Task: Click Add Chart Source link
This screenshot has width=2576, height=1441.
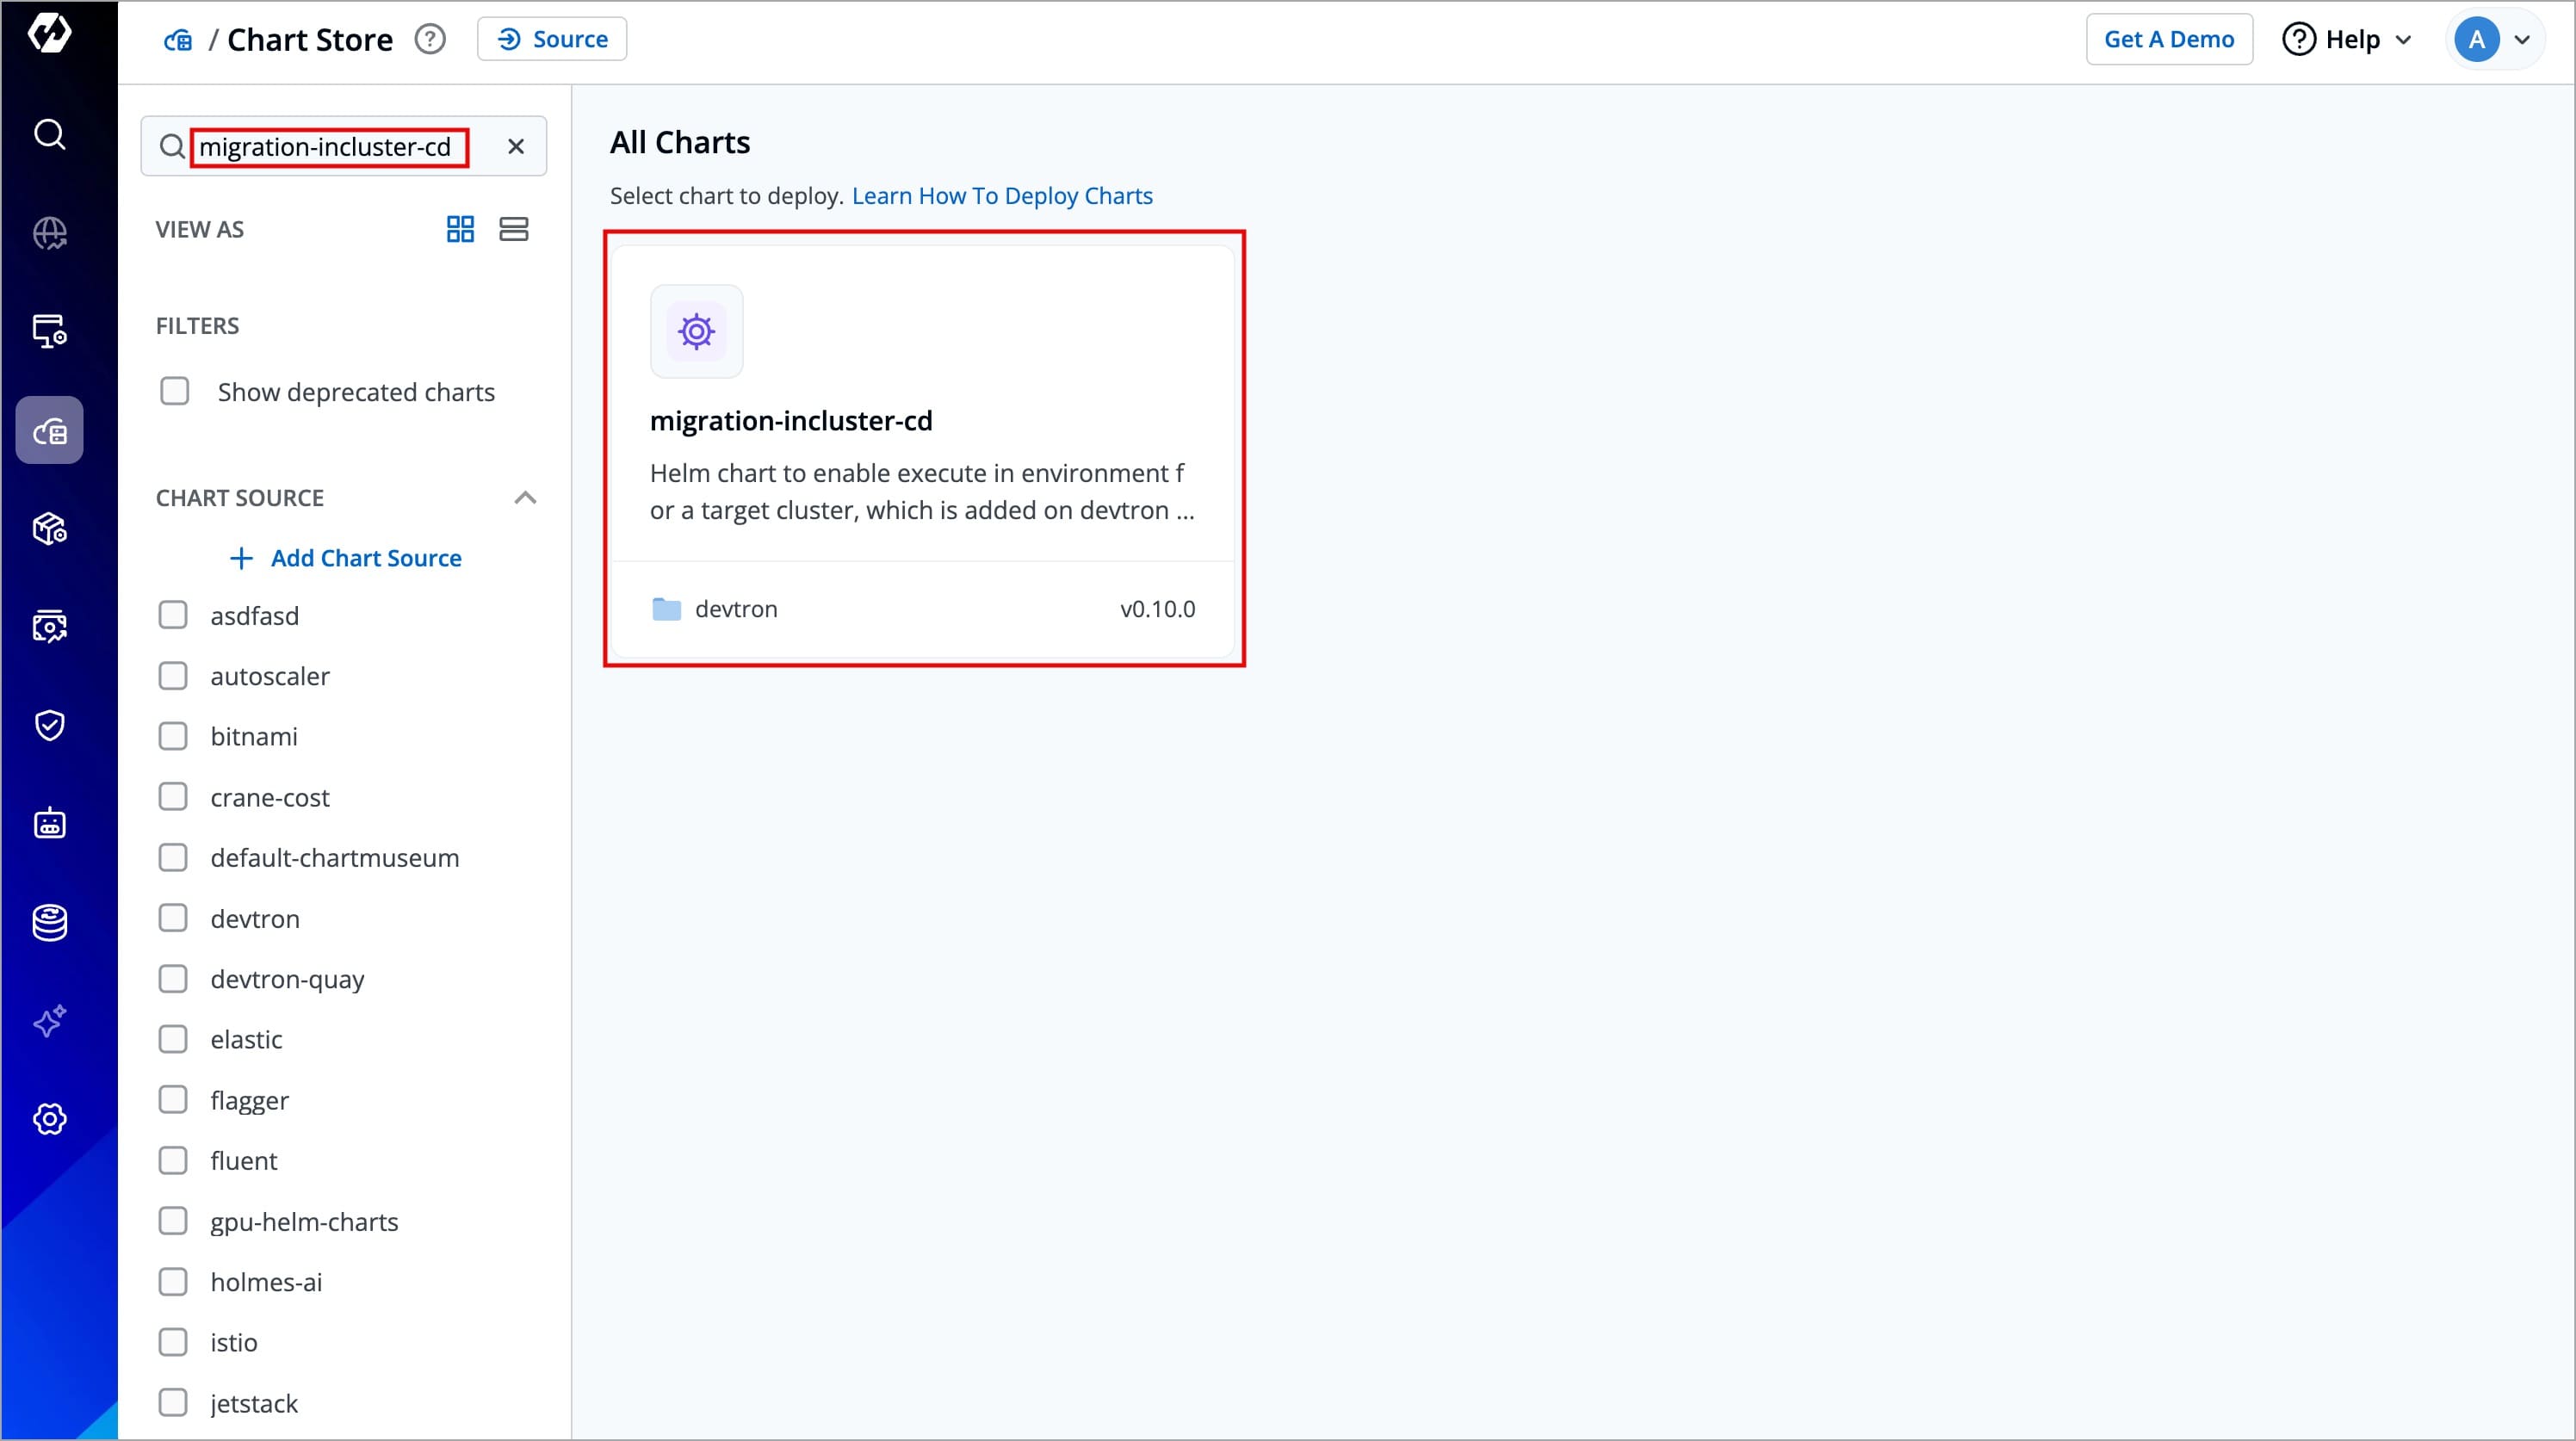Action: coord(346,558)
